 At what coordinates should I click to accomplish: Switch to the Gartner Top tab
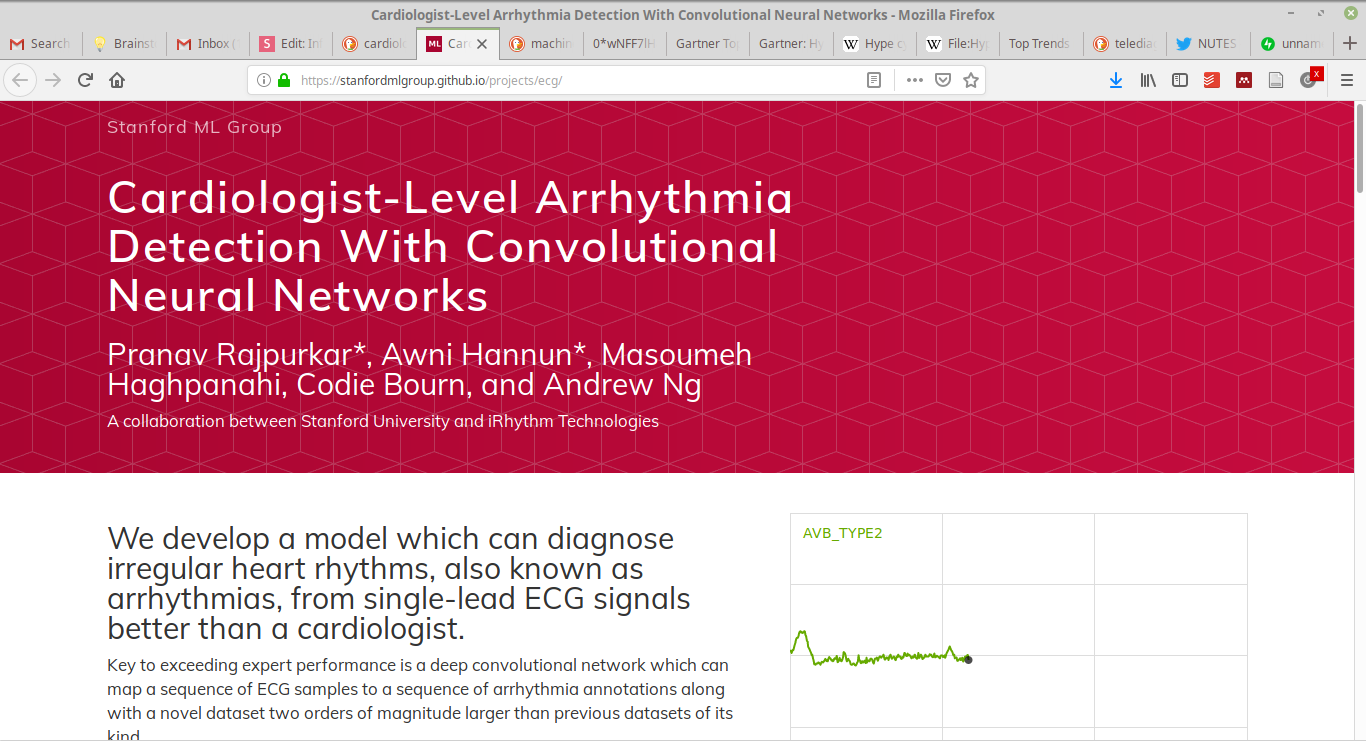click(x=708, y=44)
